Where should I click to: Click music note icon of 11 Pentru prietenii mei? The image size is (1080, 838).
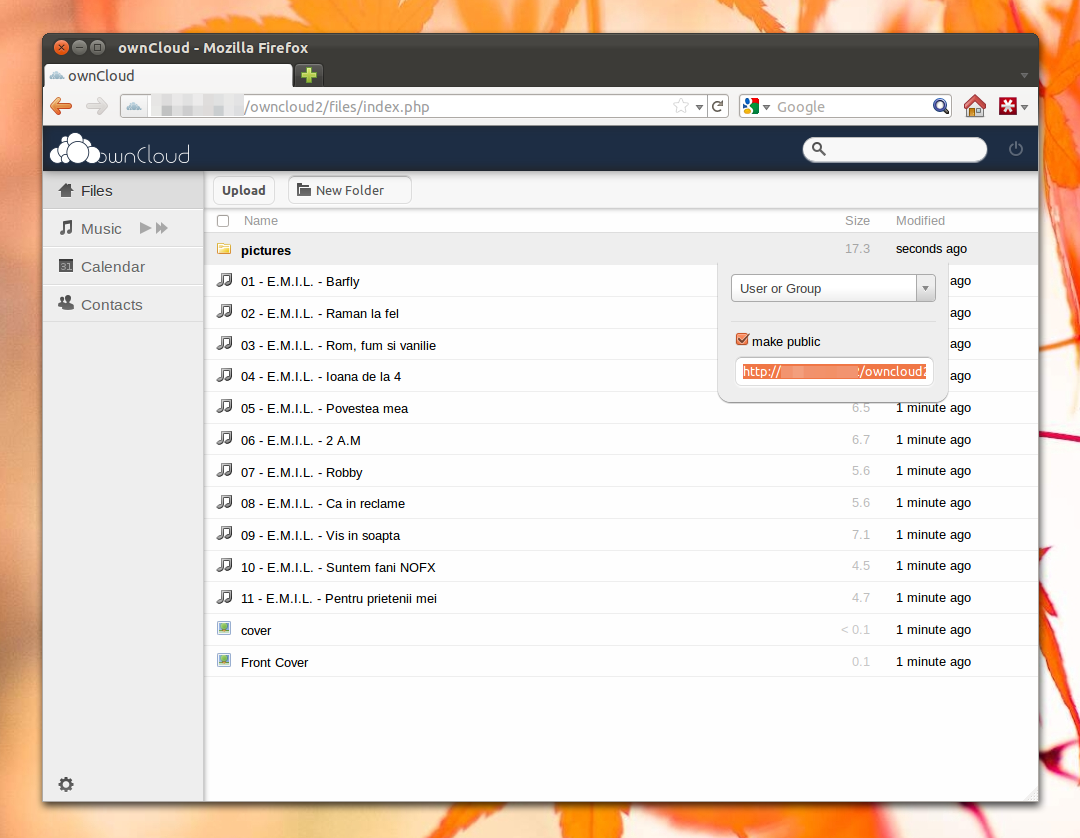pyautogui.click(x=224, y=596)
